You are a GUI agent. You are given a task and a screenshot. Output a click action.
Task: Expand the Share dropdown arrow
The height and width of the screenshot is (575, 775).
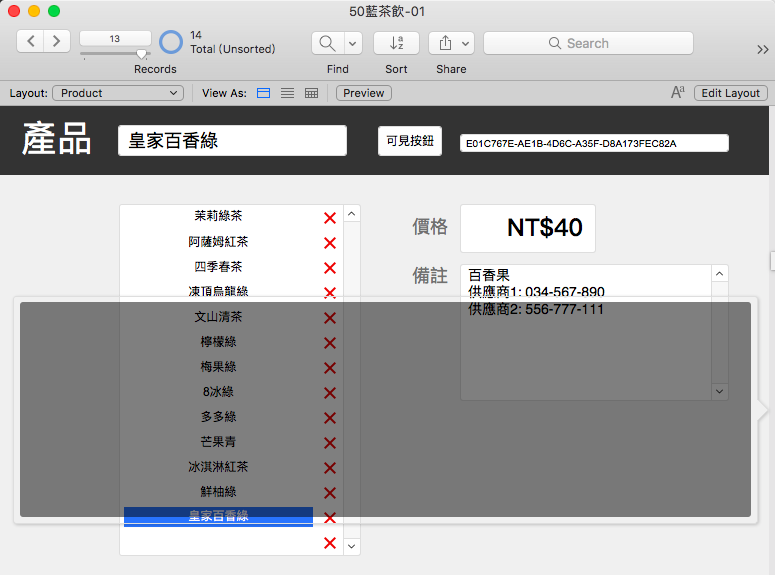click(x=466, y=43)
